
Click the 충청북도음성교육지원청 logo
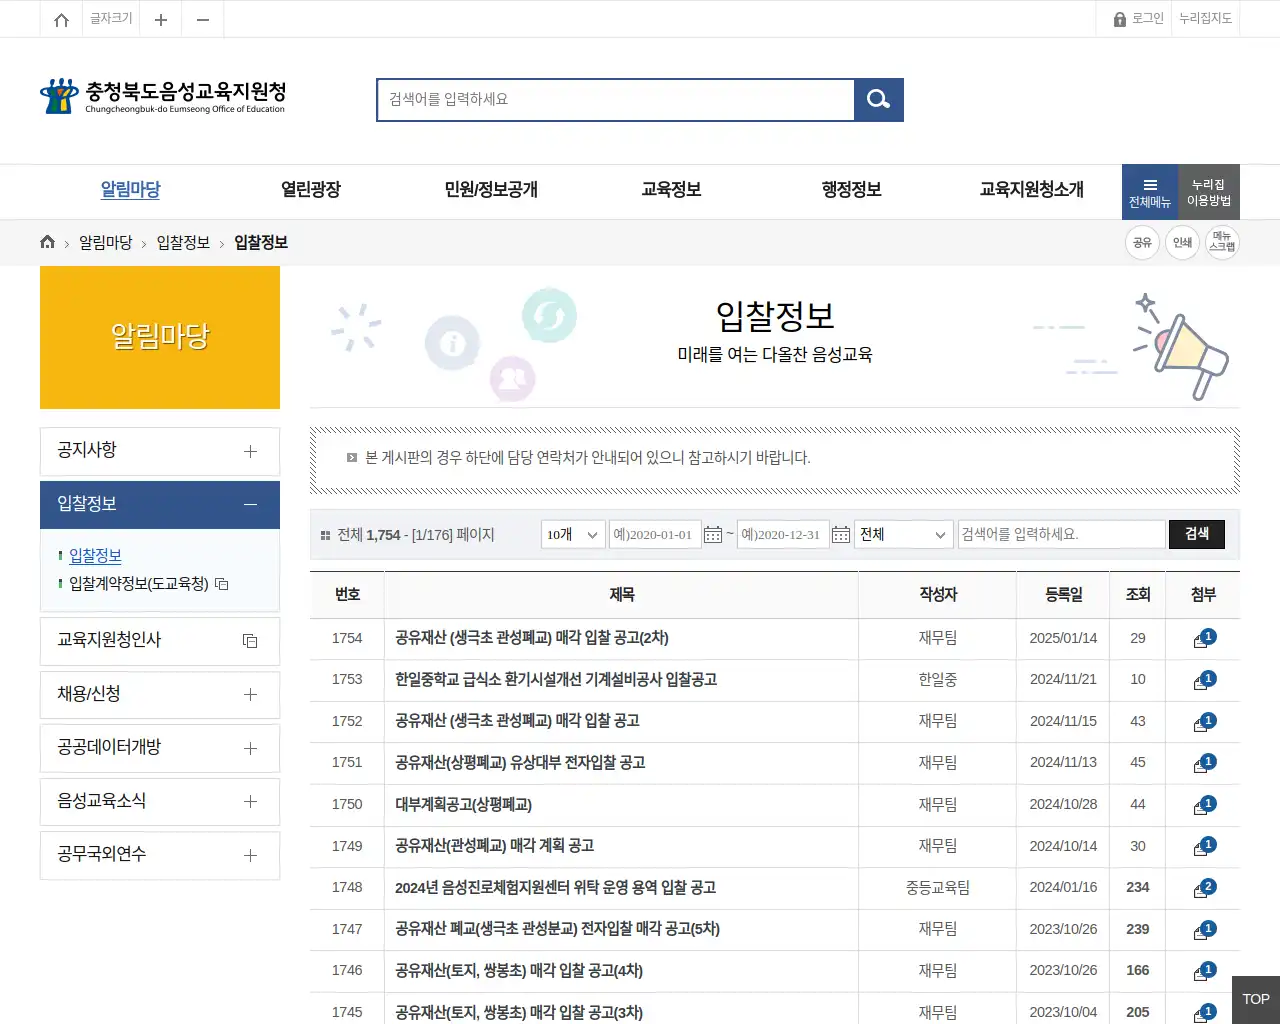coord(163,96)
